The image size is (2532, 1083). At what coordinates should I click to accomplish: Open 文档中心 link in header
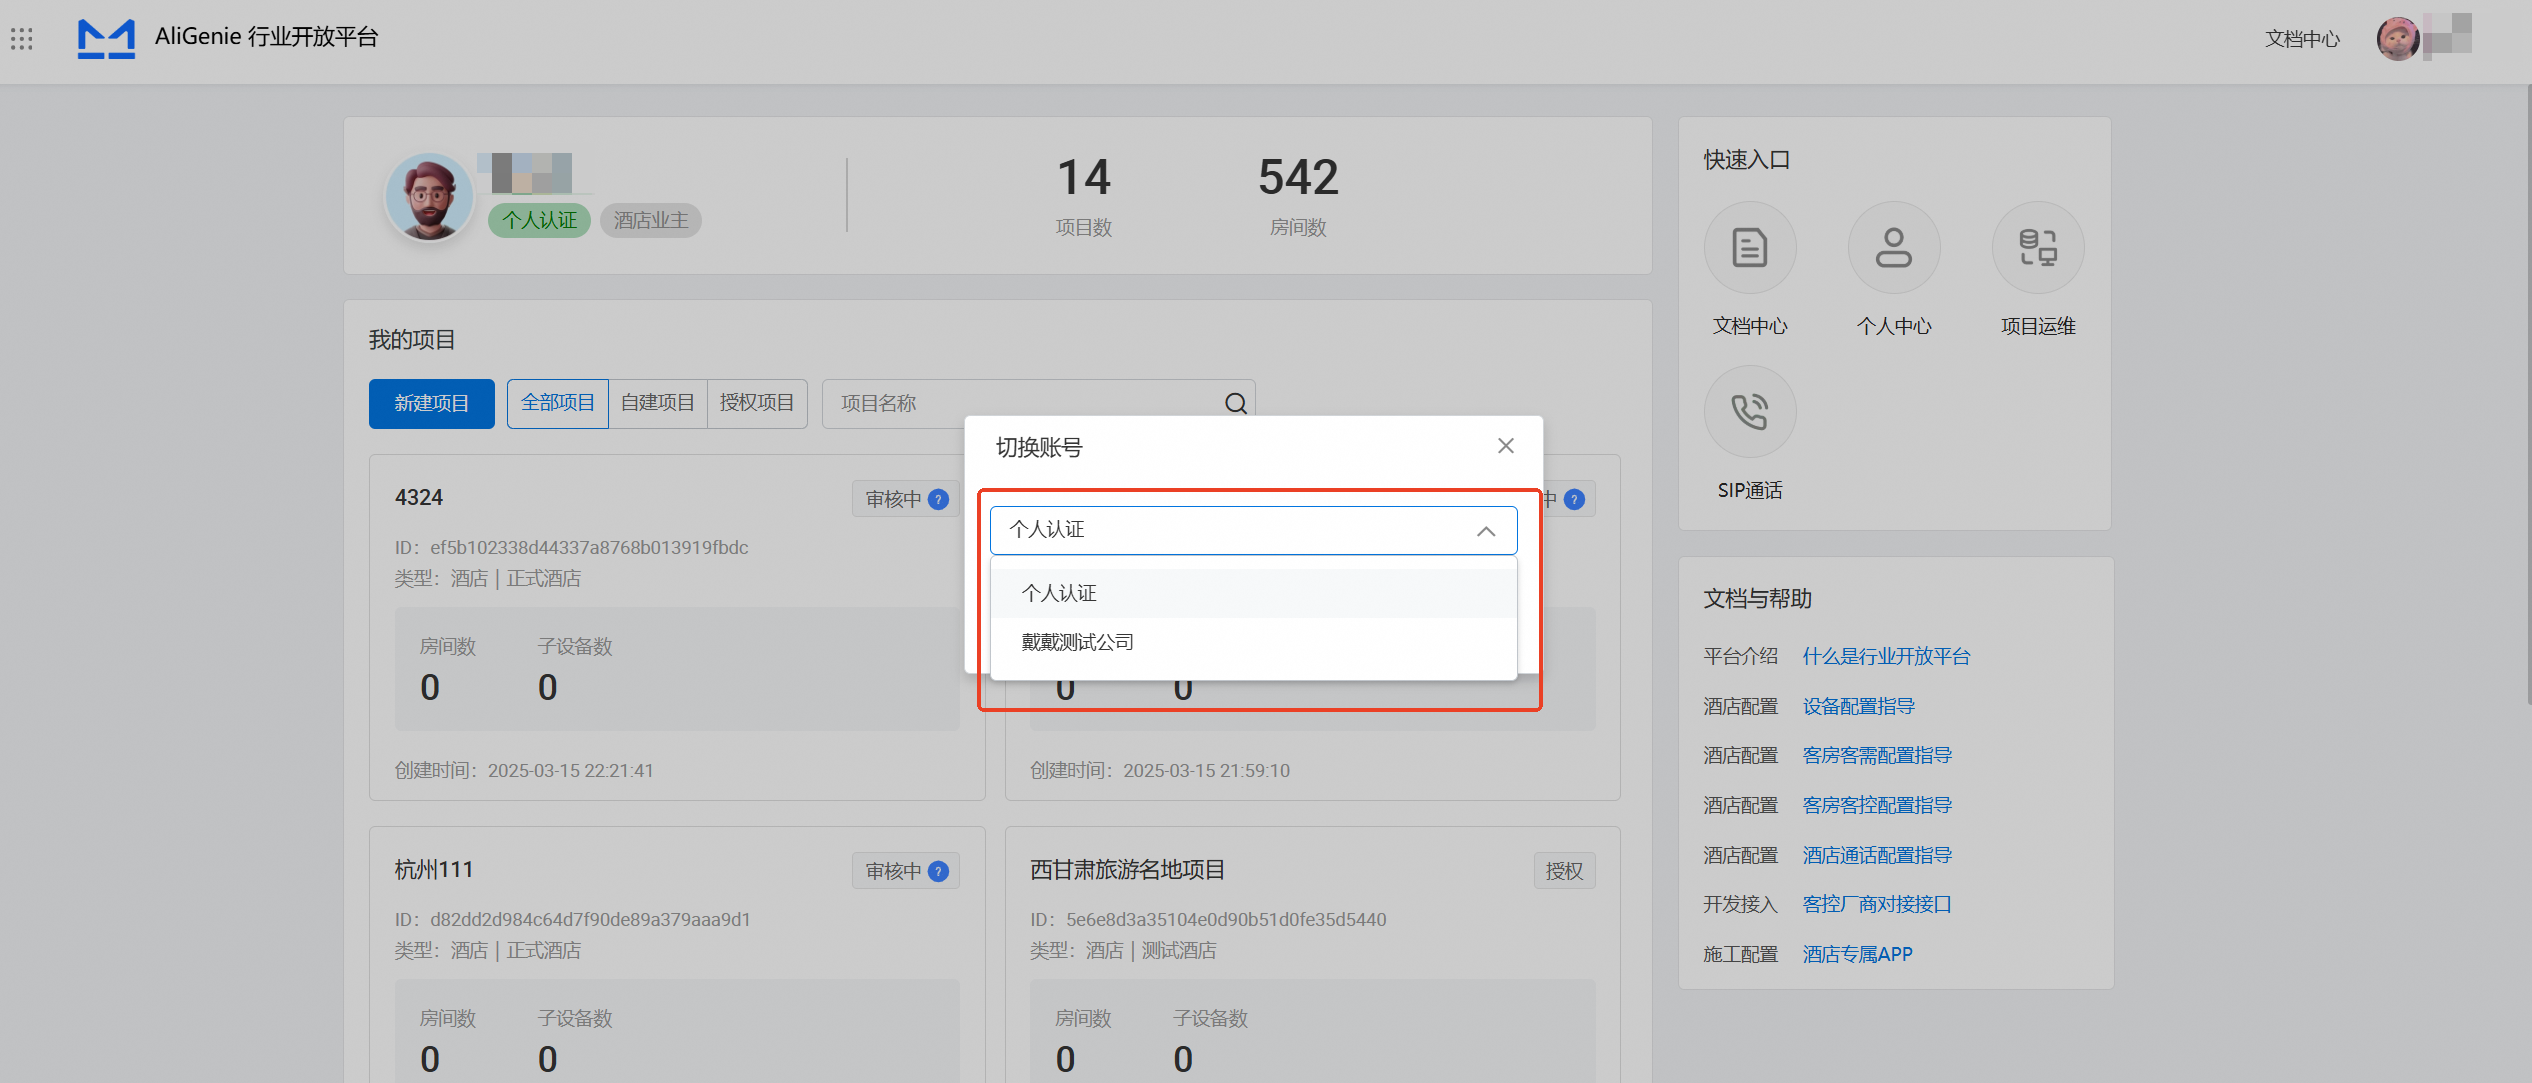coord(2302,39)
